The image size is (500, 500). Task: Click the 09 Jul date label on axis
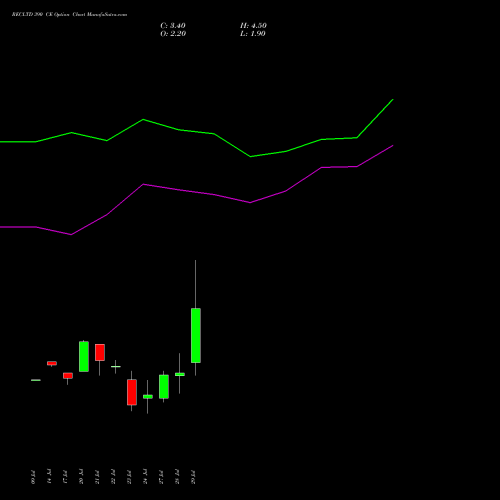[x=33, y=477]
